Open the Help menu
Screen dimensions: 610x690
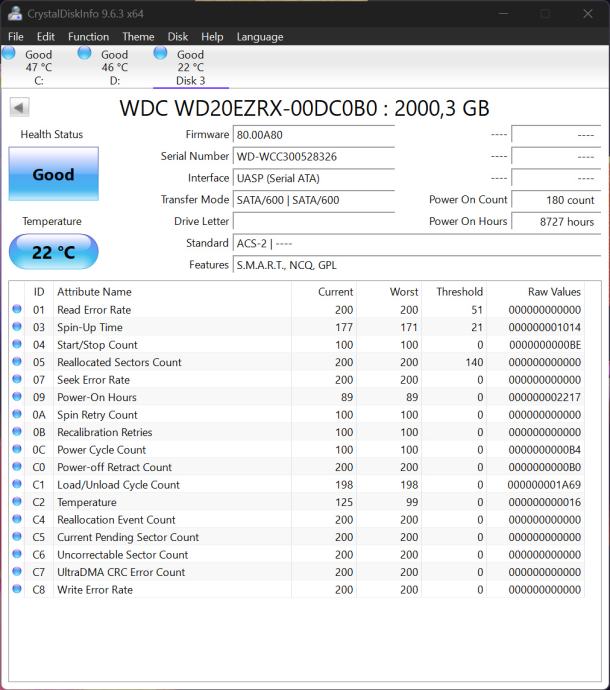[x=212, y=37]
